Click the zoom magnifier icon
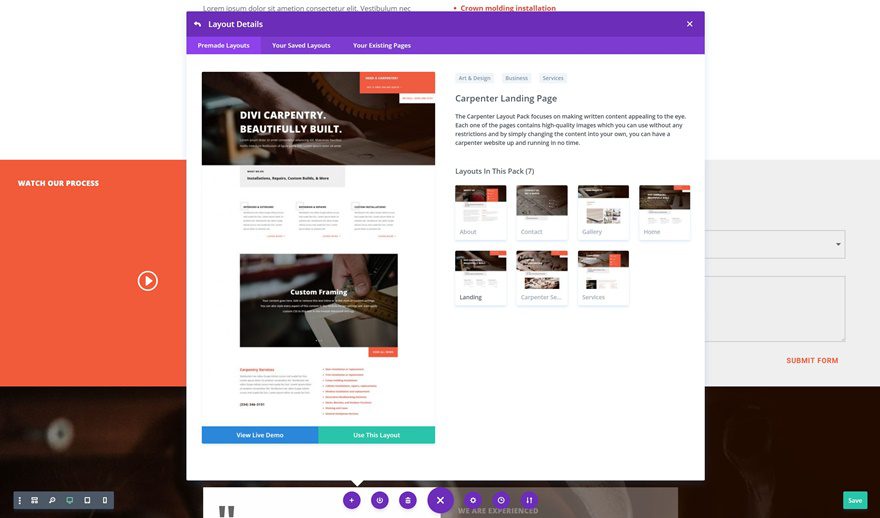The width and height of the screenshot is (880, 518). point(52,500)
